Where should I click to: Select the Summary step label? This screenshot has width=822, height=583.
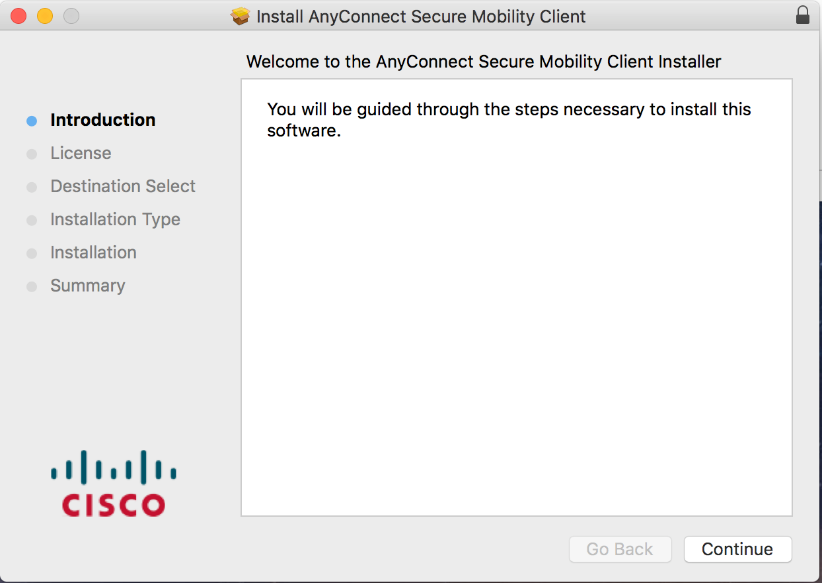pos(88,286)
